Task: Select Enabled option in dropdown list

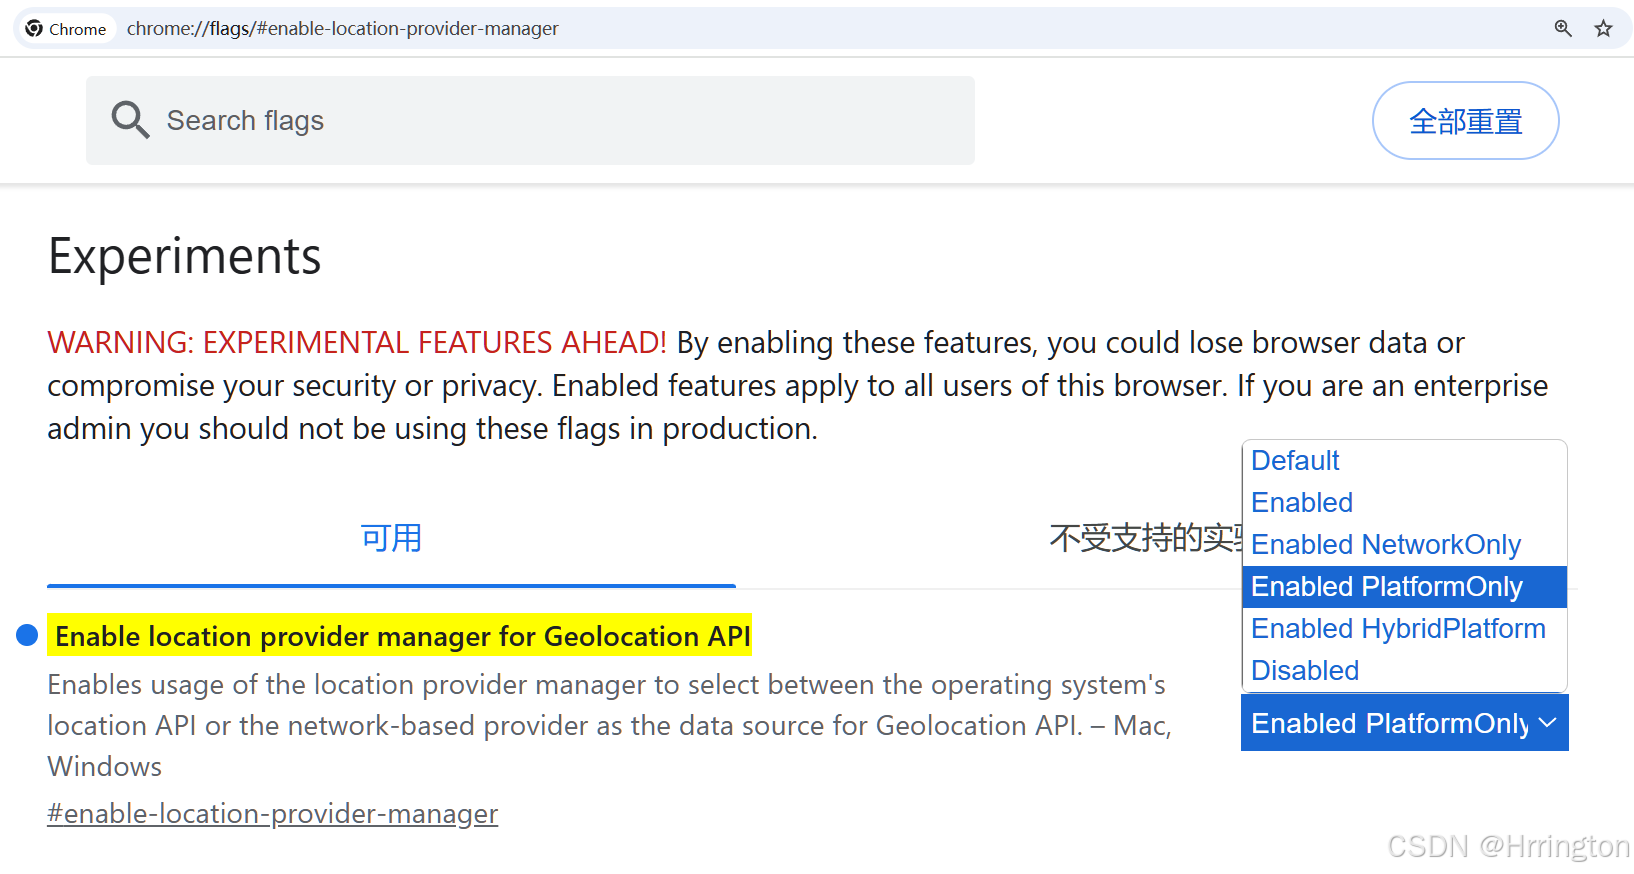Action: tap(1404, 503)
